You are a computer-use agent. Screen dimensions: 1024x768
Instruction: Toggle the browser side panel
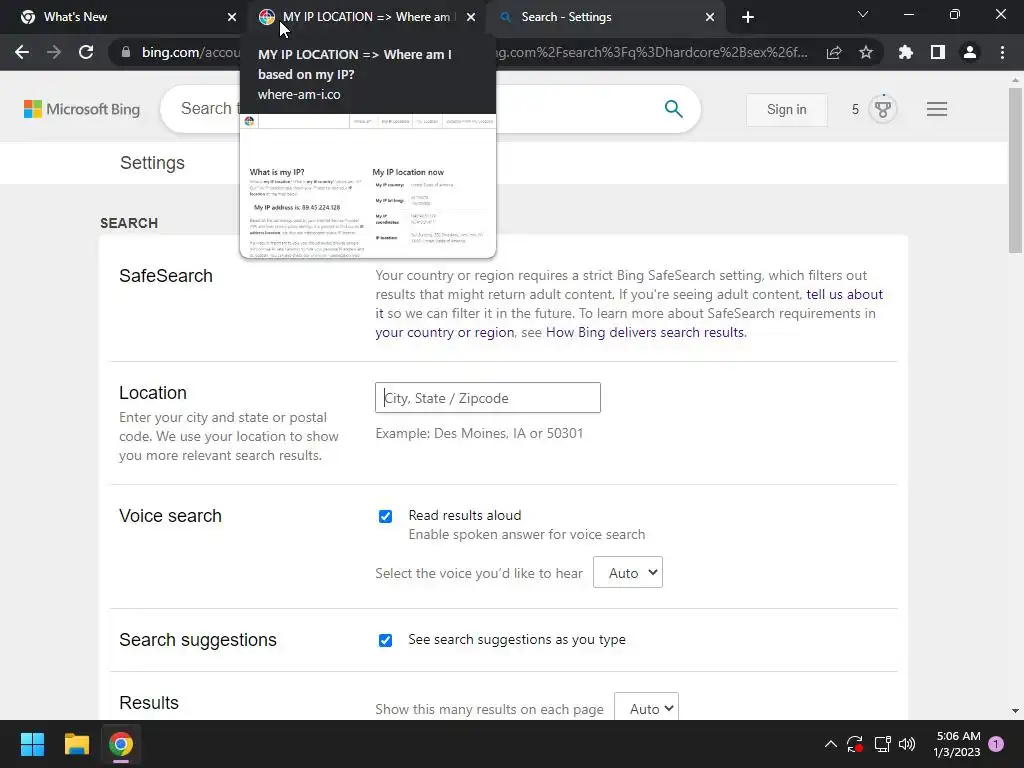coord(938,52)
